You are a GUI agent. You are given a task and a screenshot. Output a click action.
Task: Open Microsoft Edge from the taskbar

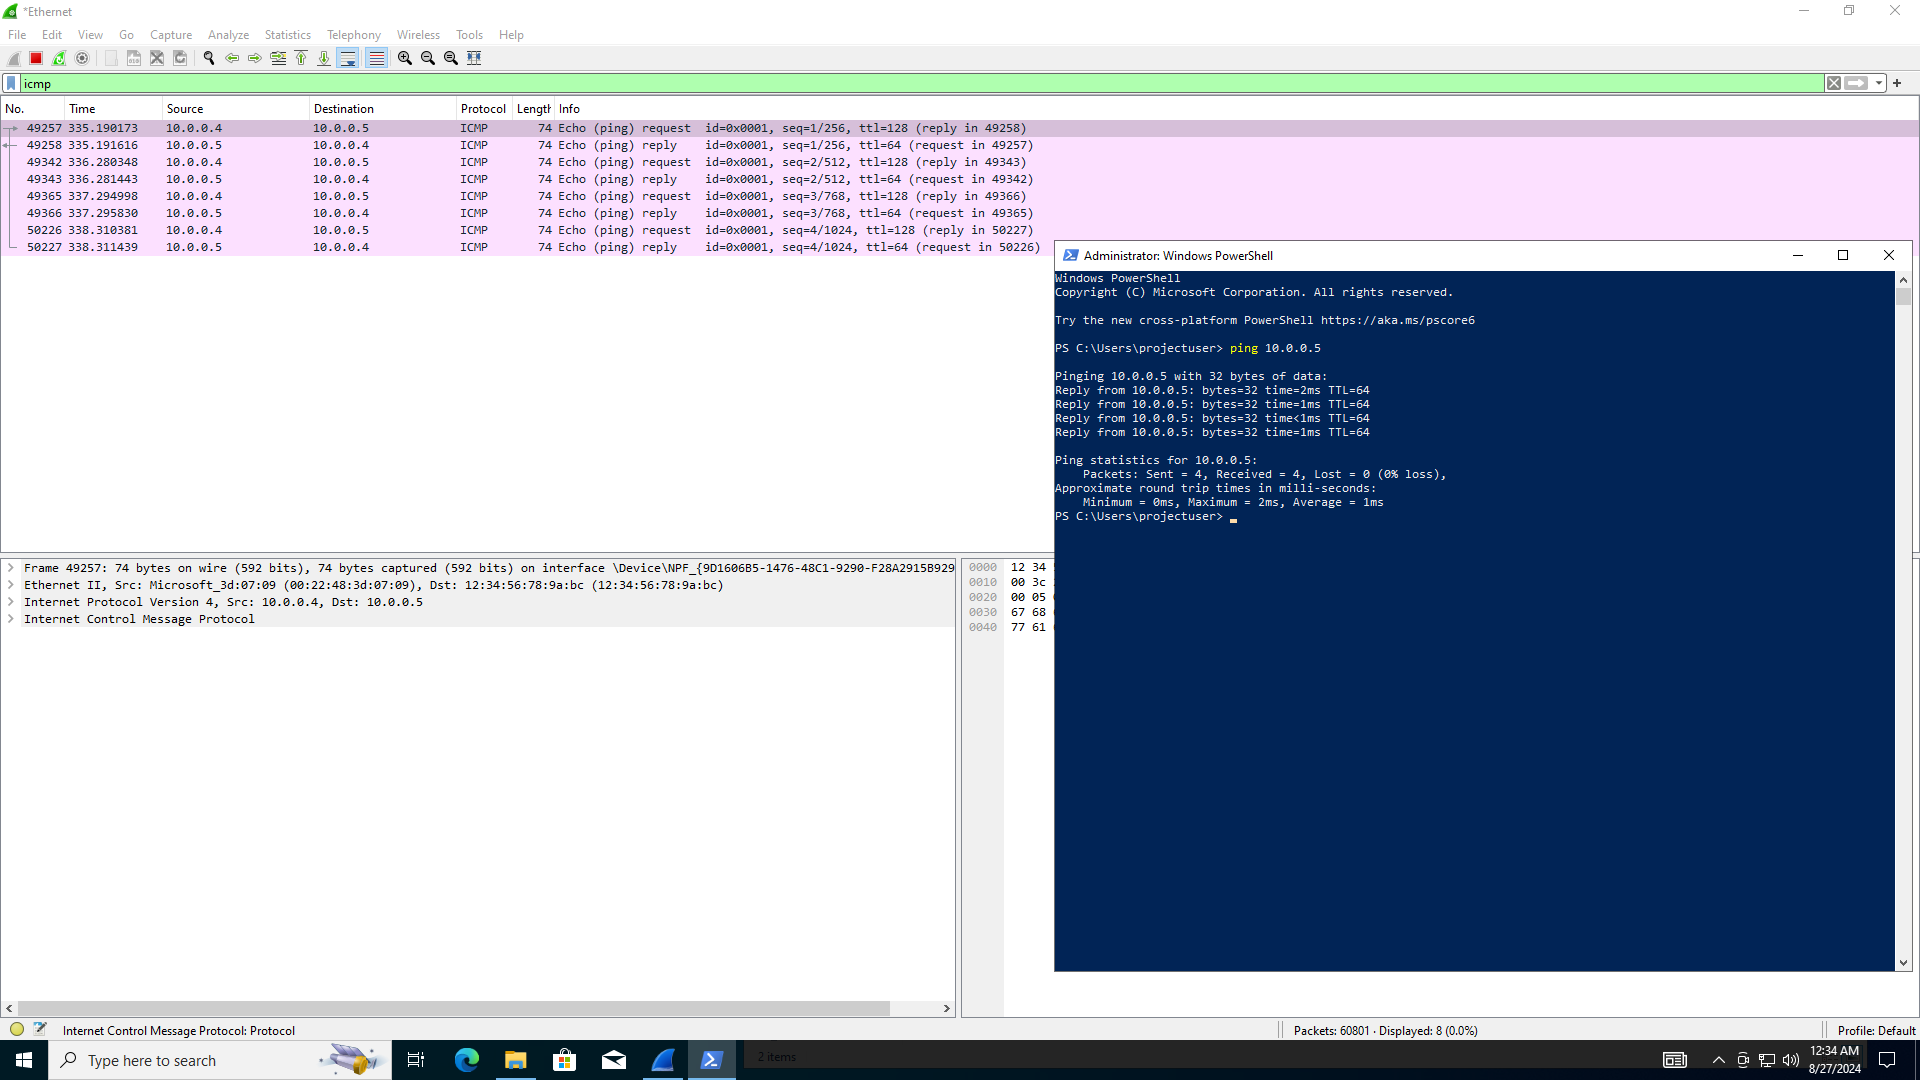466,1060
